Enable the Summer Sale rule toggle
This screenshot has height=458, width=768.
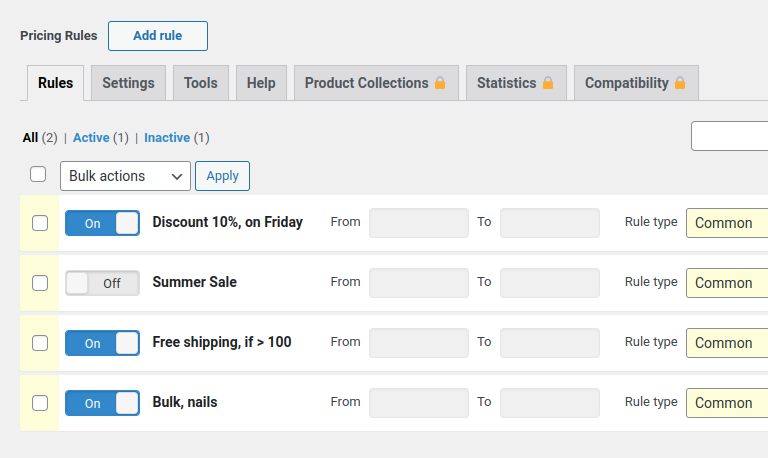(102, 283)
